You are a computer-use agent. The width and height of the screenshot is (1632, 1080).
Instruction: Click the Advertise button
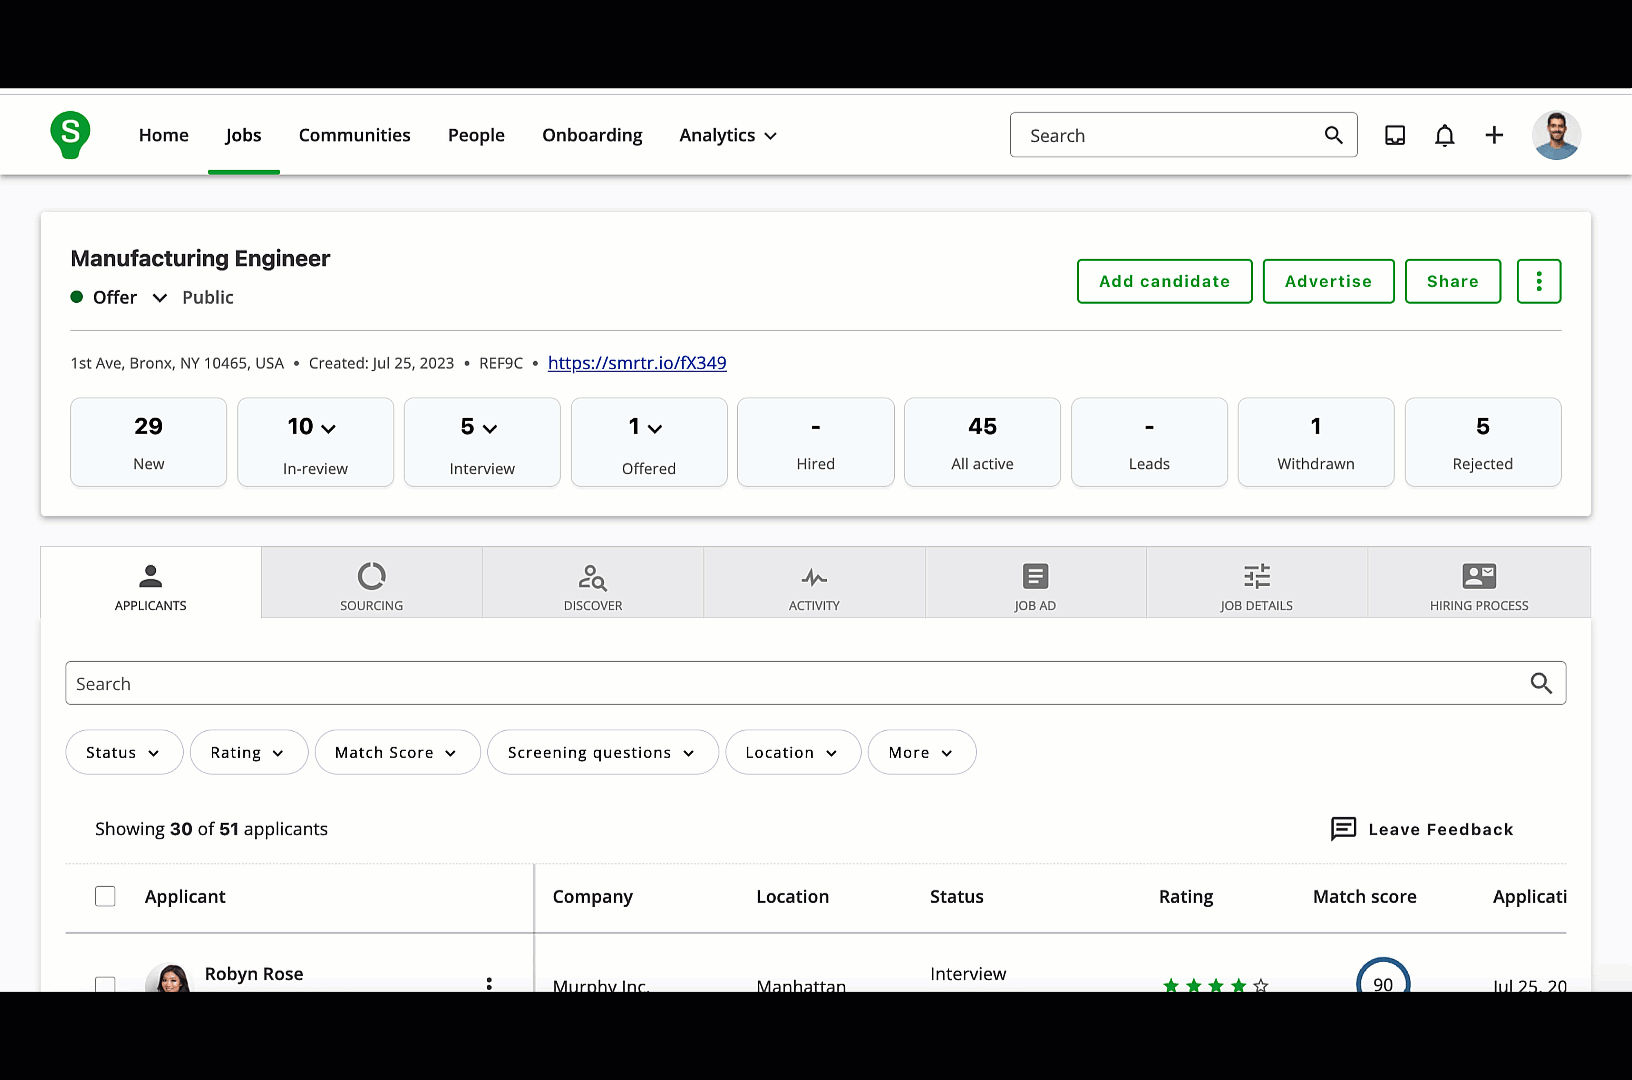(x=1328, y=281)
